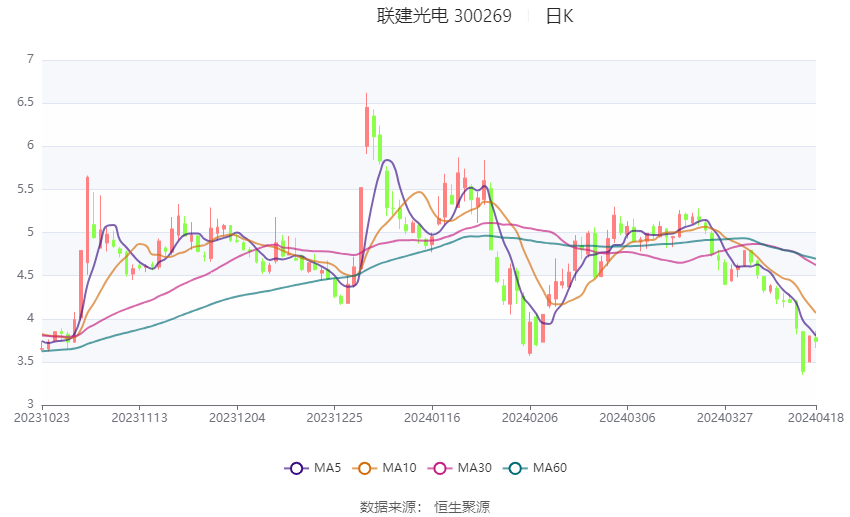Click the chart title 联建光电 300269
This screenshot has height=517, width=850.
pos(444,16)
